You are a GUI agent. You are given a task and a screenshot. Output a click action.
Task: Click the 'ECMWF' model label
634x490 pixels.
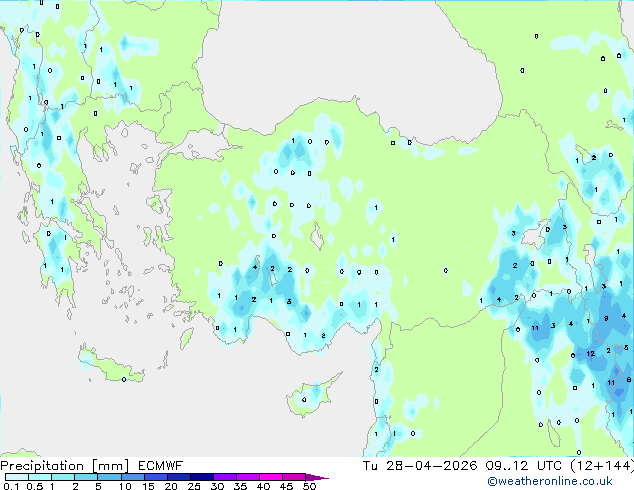pos(161,466)
